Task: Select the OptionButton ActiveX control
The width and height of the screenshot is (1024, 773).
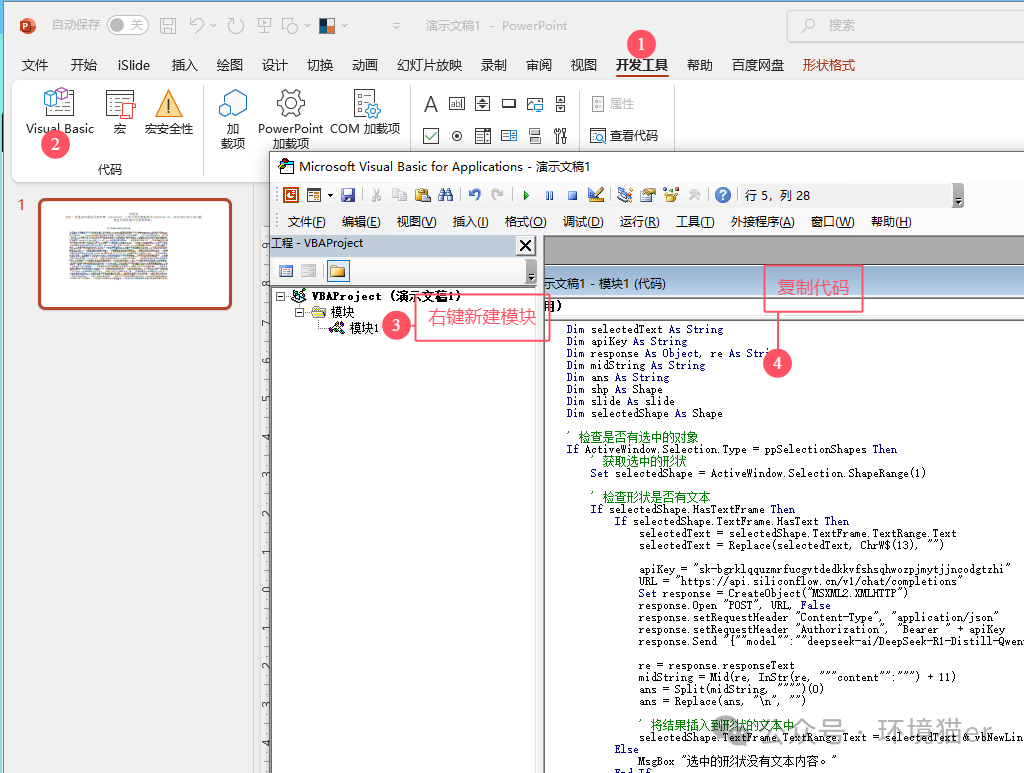Action: (457, 136)
